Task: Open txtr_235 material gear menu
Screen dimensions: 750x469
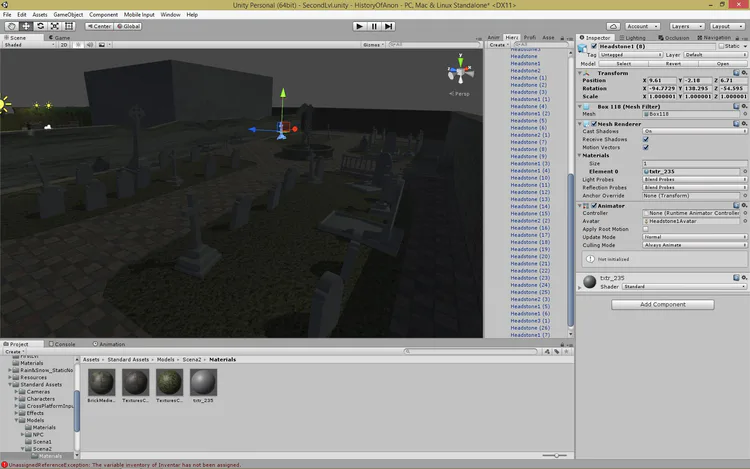Action: pyautogui.click(x=744, y=277)
